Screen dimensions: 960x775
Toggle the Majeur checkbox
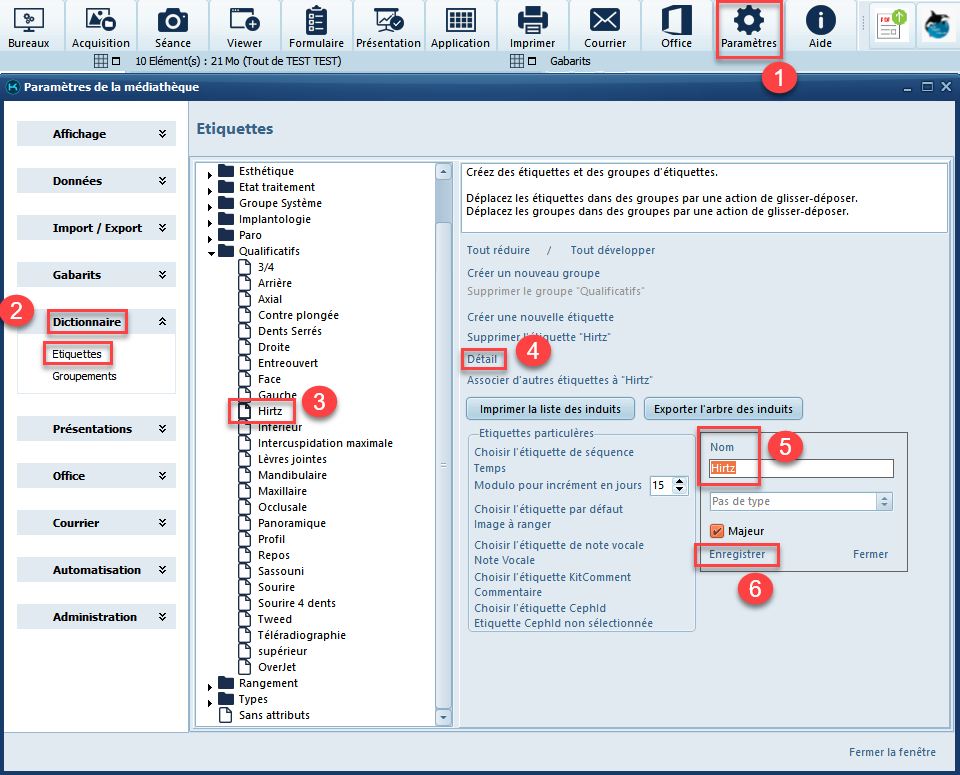click(x=716, y=531)
